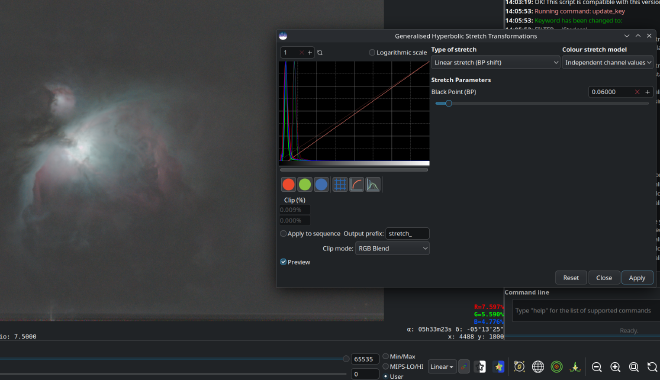Click the astrometry annotation target icon

point(519,367)
